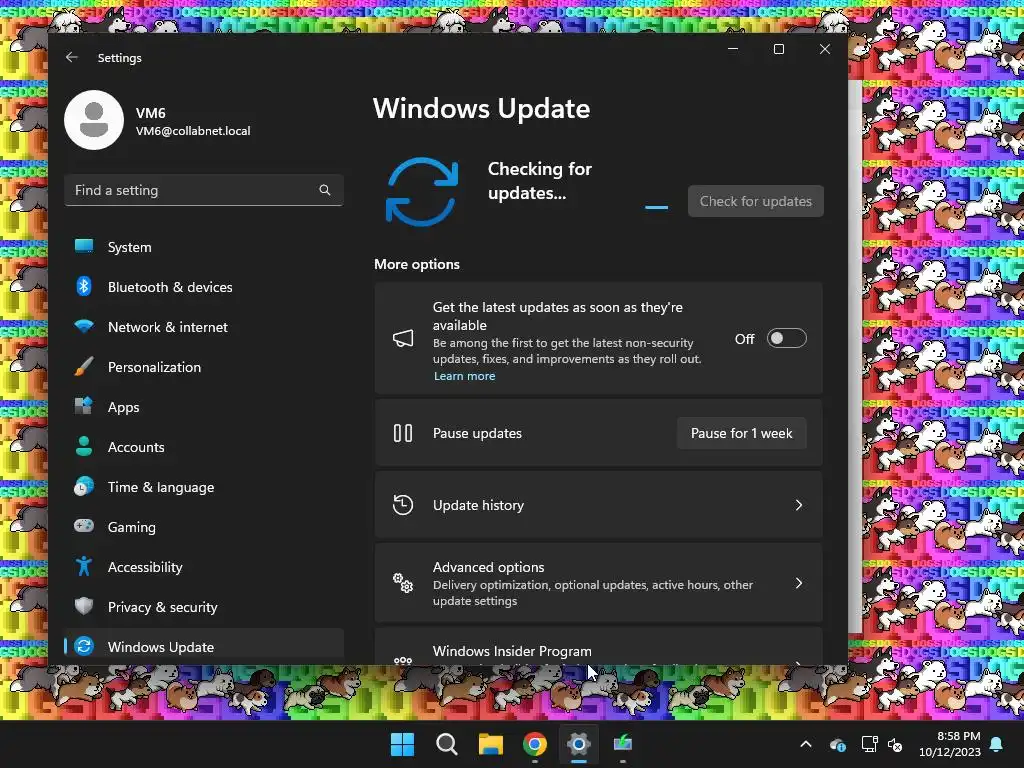This screenshot has height=768, width=1024.
Task: Click the Accessibility figure icon
Action: (x=84, y=566)
